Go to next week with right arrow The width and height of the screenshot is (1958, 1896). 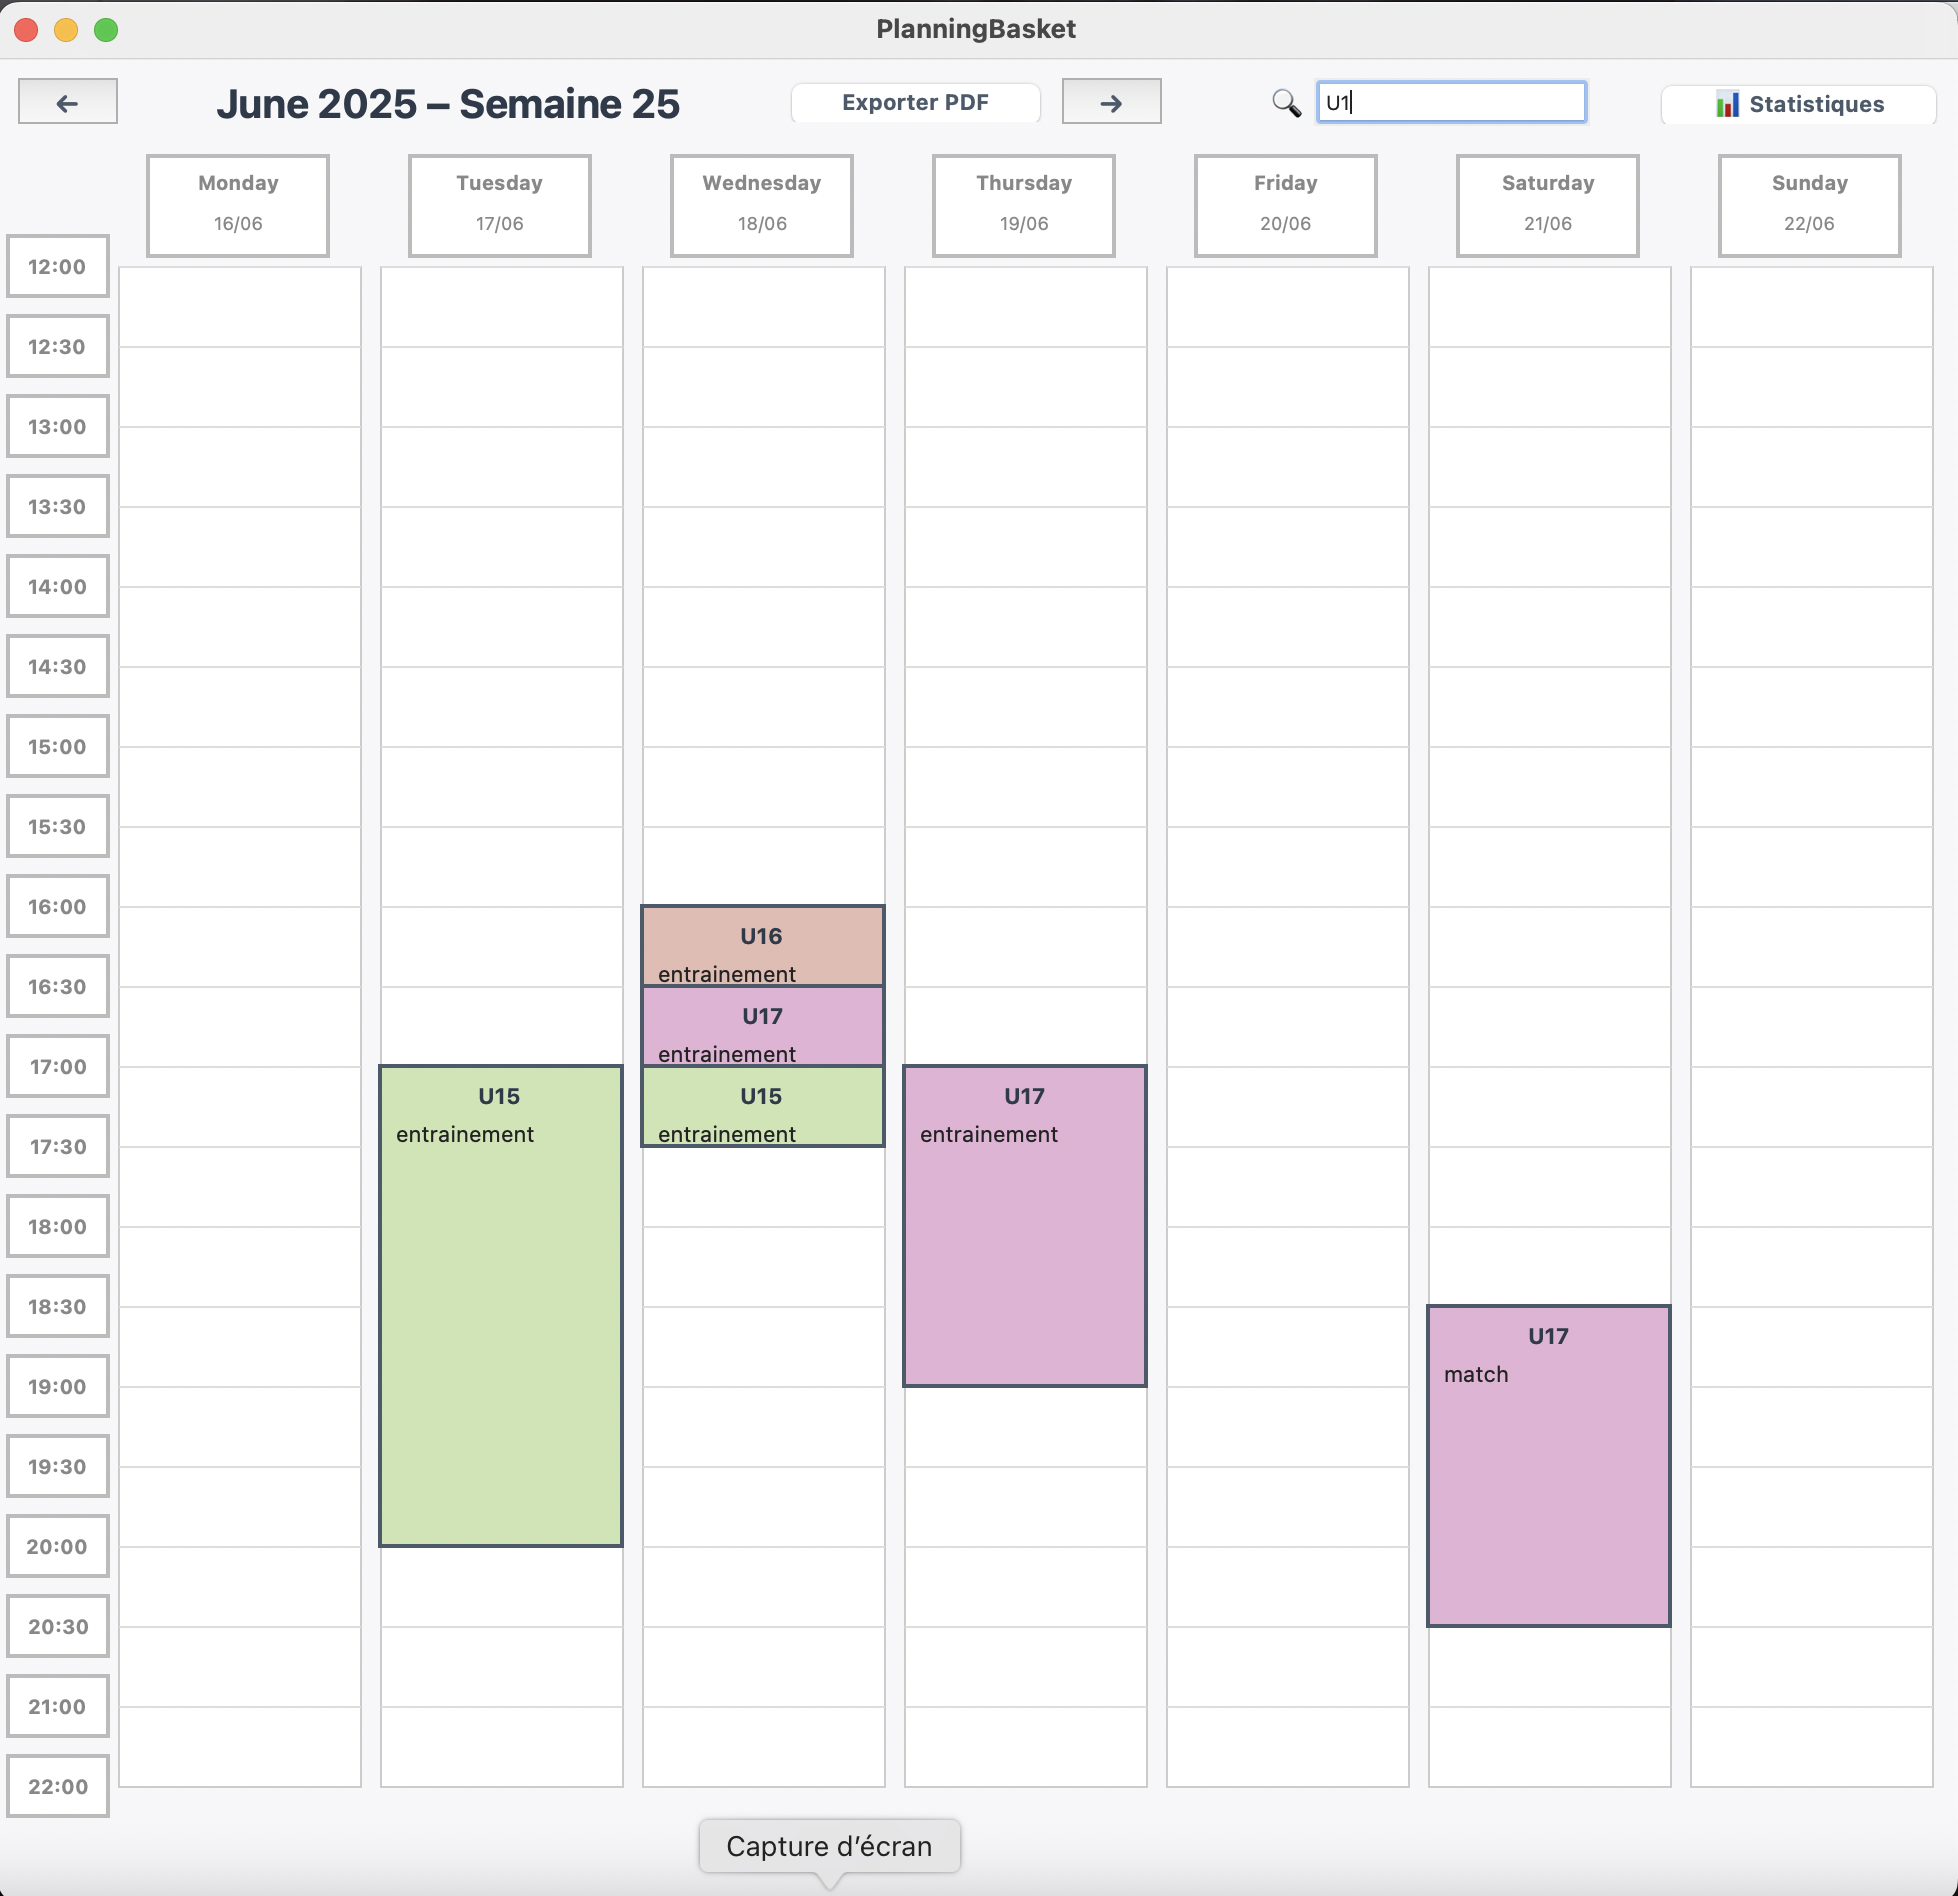coord(1111,102)
